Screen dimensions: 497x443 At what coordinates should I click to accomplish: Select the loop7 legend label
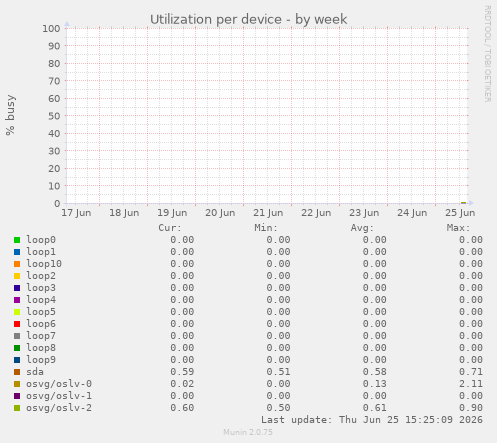[x=41, y=336]
